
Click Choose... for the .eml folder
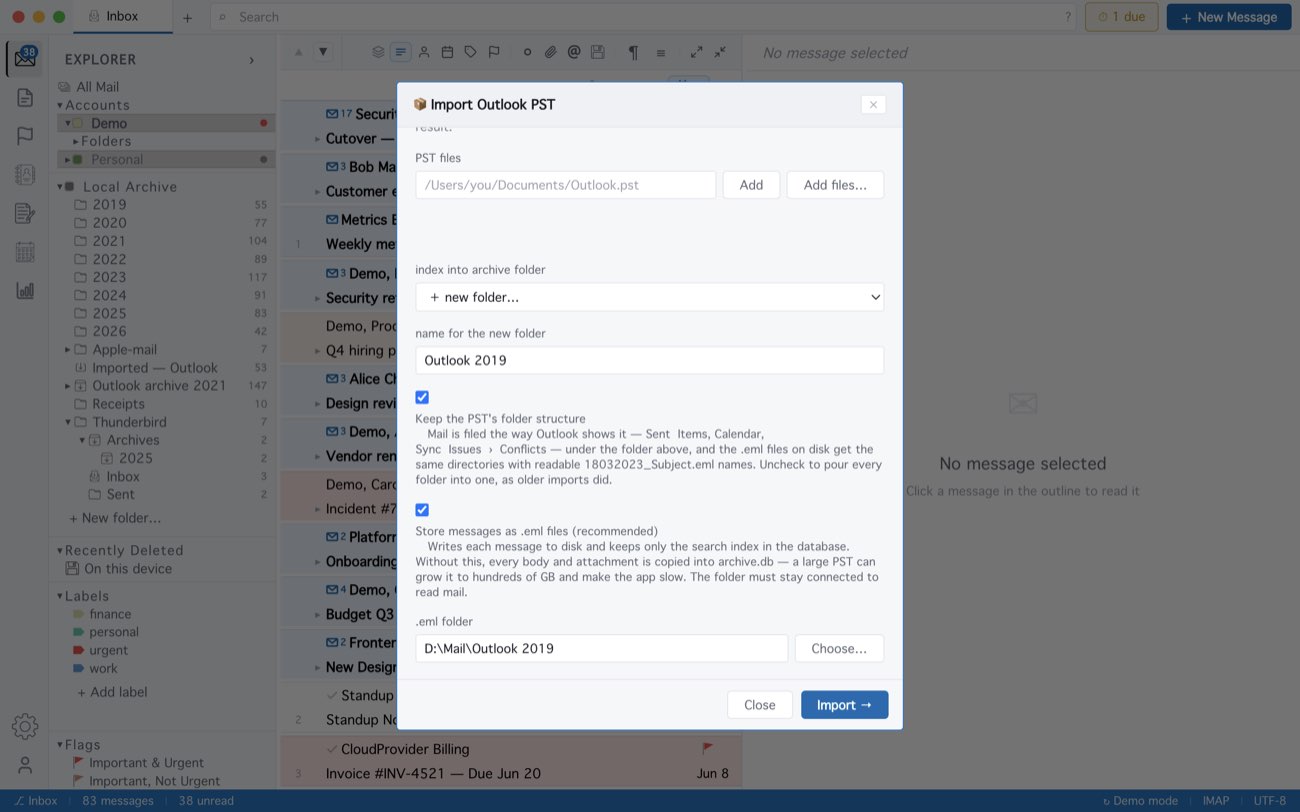tap(839, 648)
